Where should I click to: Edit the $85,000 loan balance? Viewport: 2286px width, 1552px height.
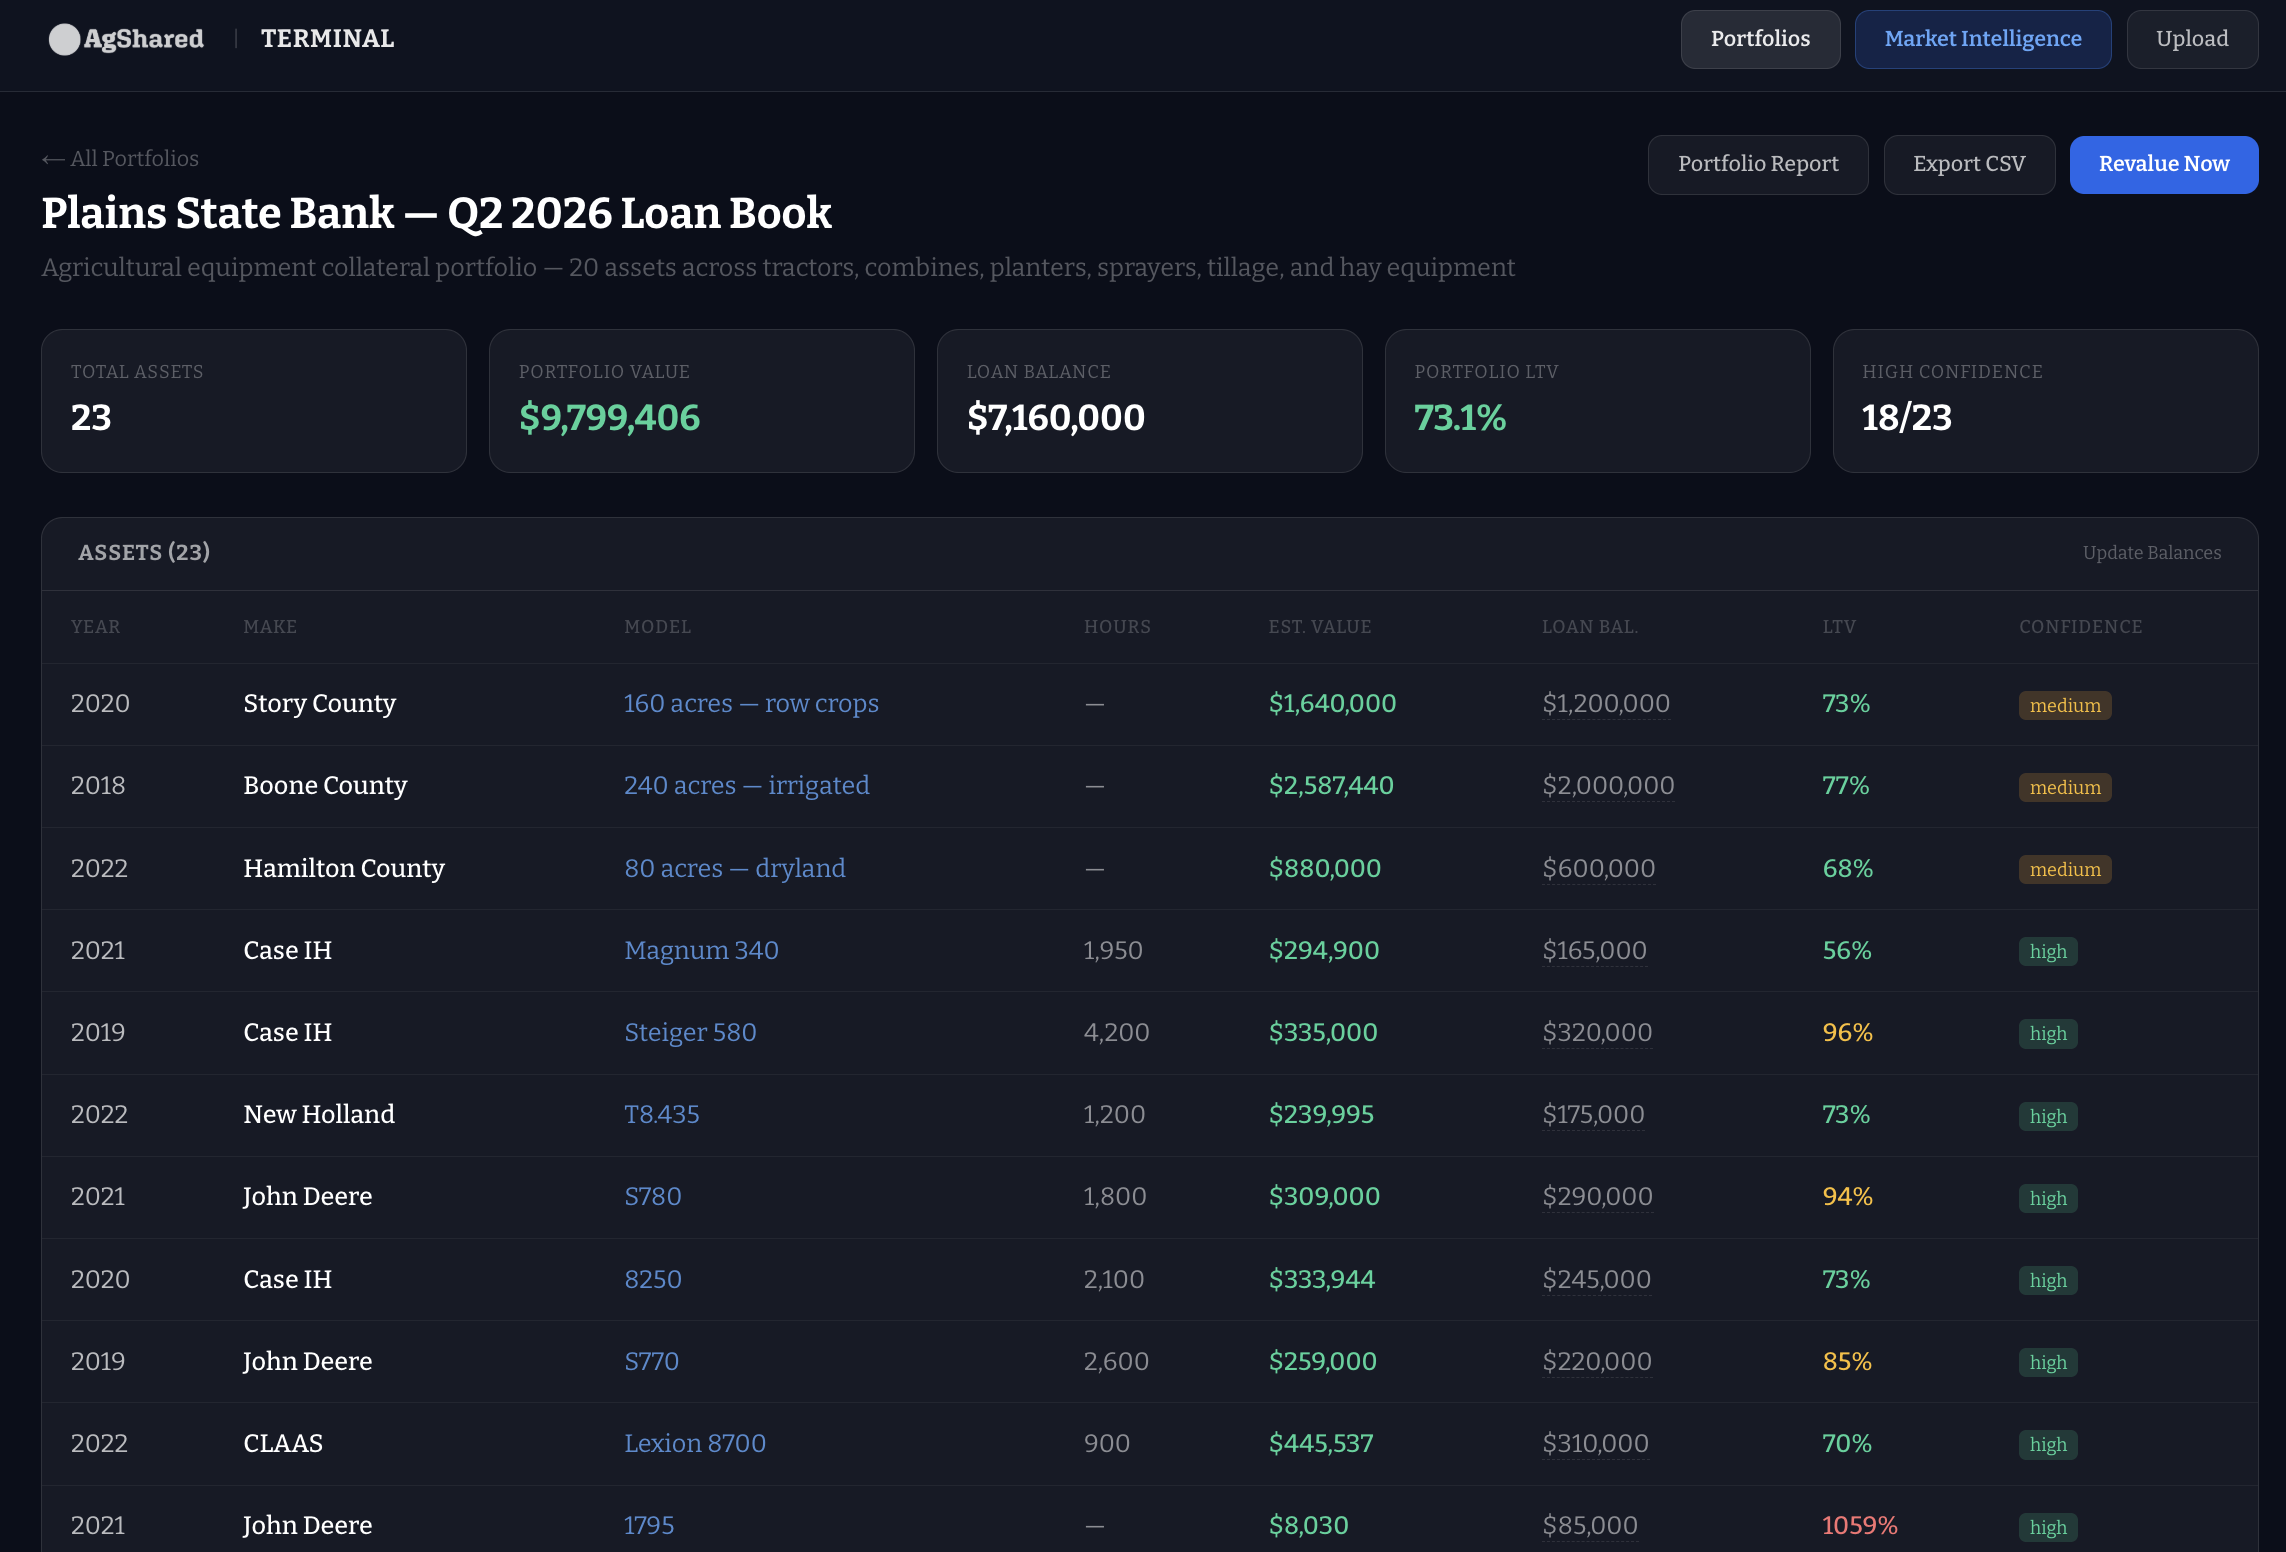pos(1590,1525)
